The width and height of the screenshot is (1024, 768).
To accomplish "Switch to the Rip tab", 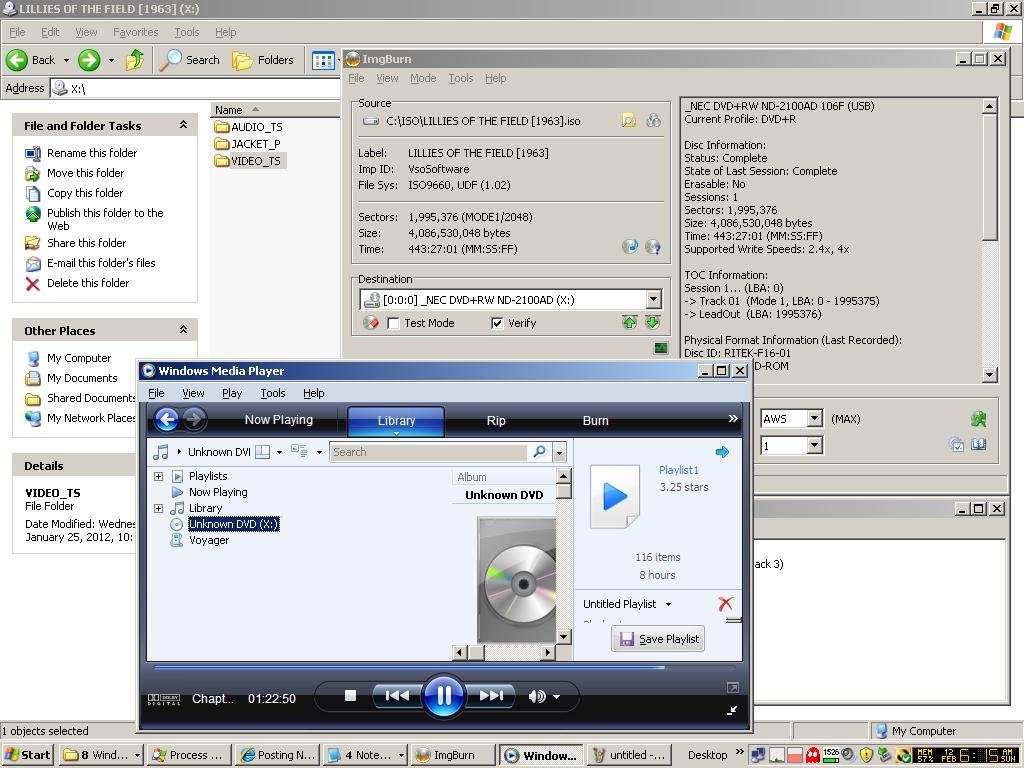I will [496, 421].
